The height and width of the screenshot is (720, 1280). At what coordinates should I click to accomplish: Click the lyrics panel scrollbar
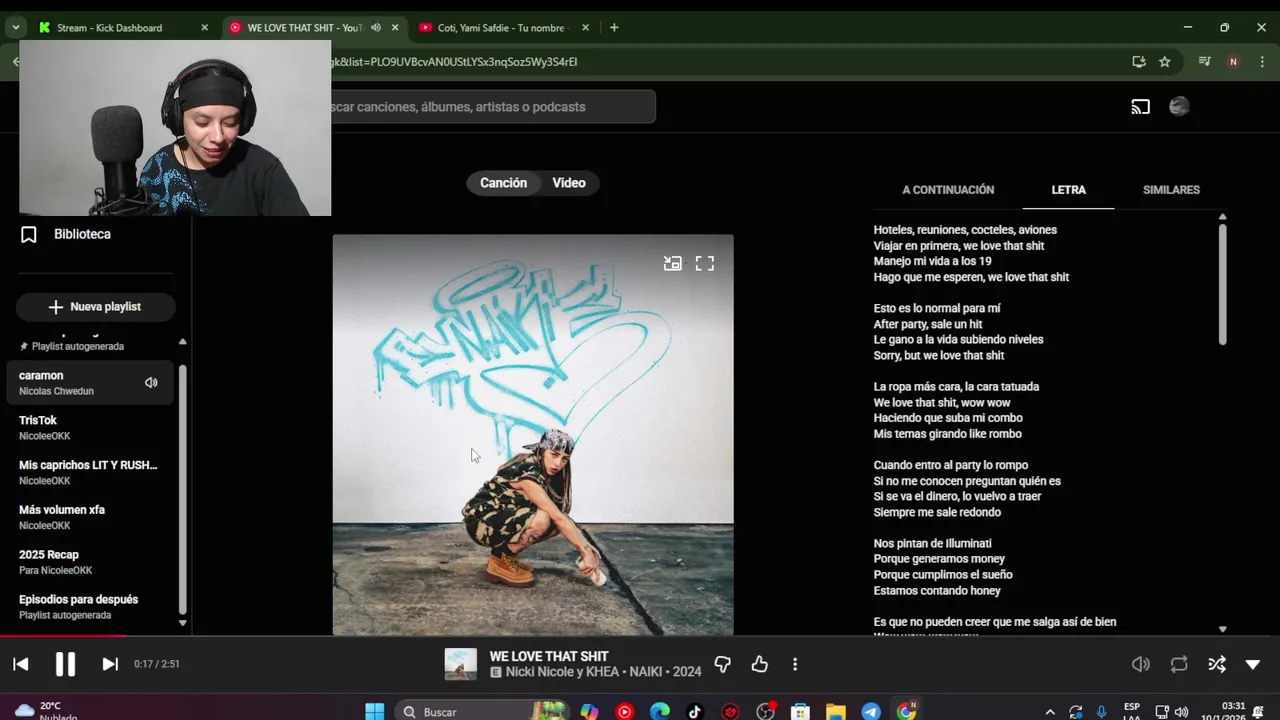click(1222, 285)
